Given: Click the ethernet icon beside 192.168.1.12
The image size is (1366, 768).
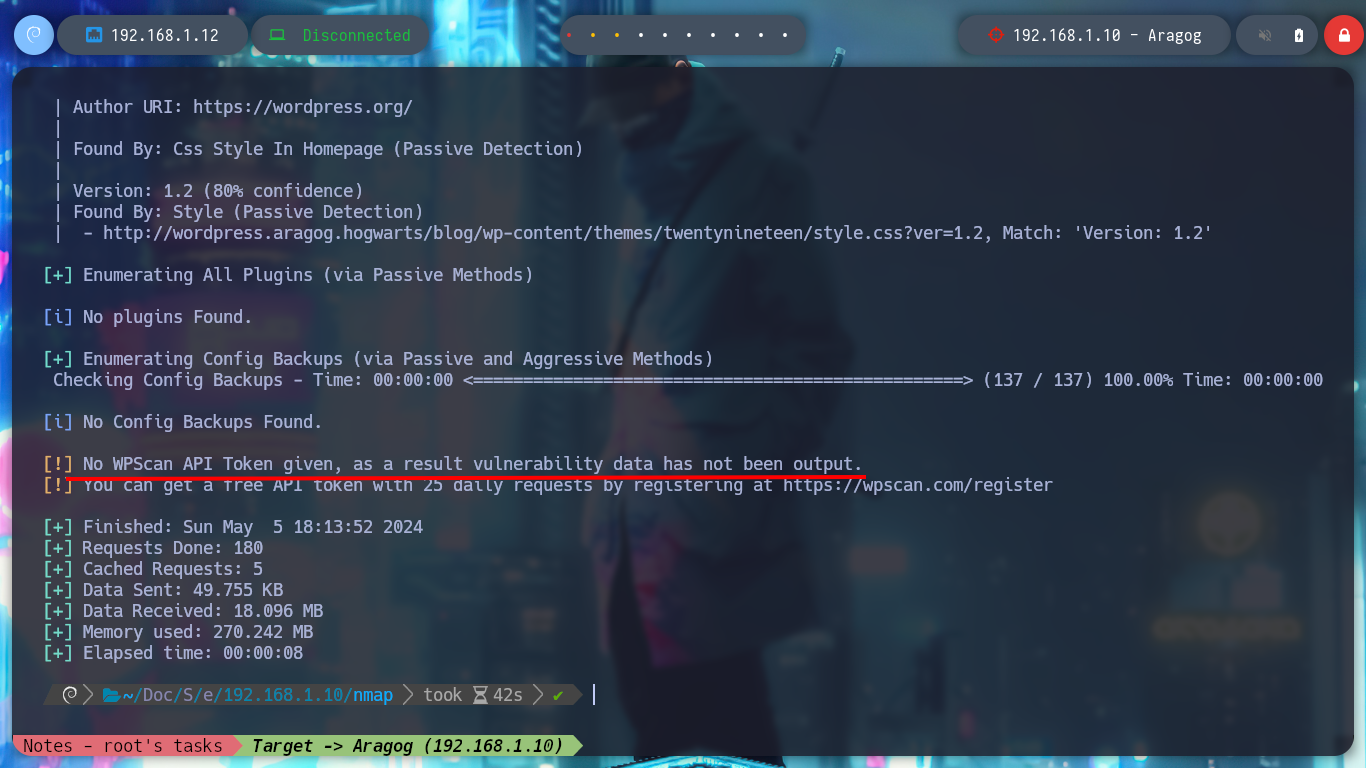Looking at the screenshot, I should click(x=94, y=35).
